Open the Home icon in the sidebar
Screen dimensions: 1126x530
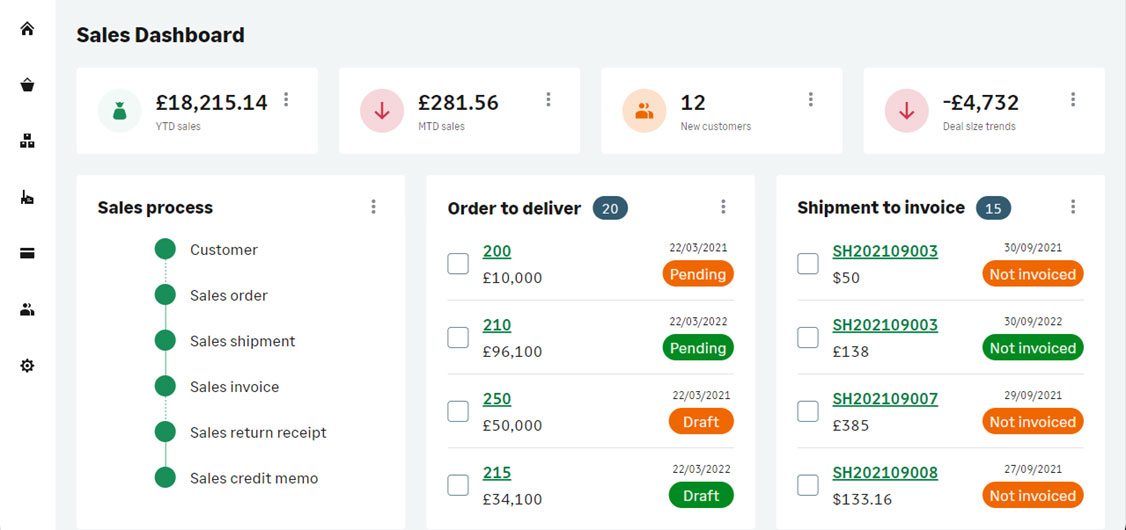[x=27, y=29]
